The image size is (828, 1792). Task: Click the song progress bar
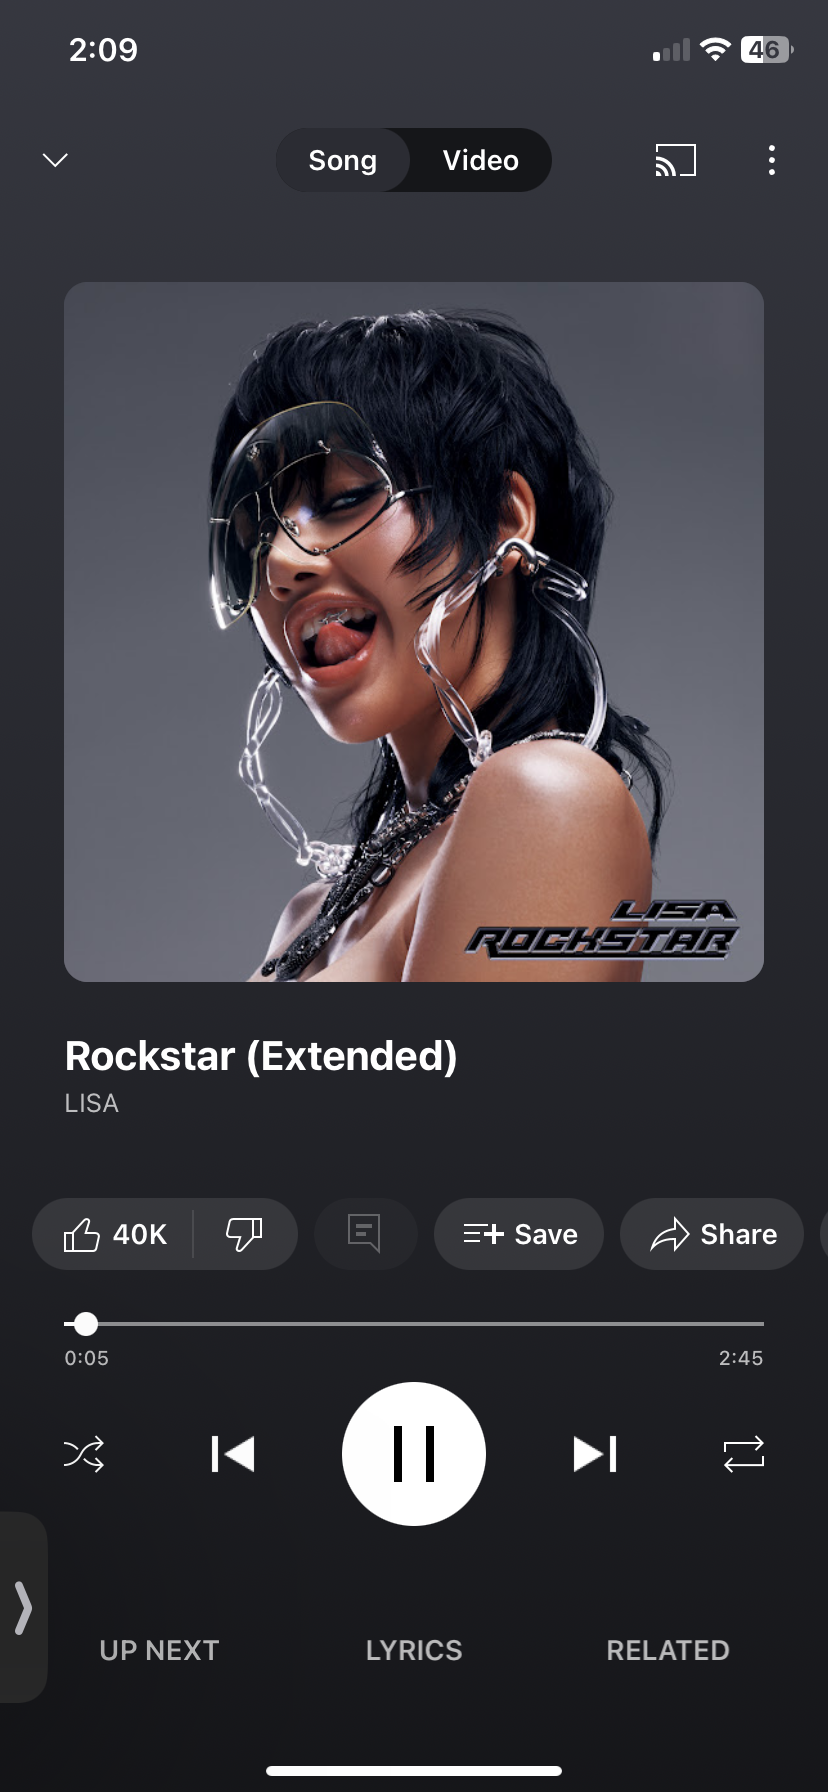click(414, 1324)
